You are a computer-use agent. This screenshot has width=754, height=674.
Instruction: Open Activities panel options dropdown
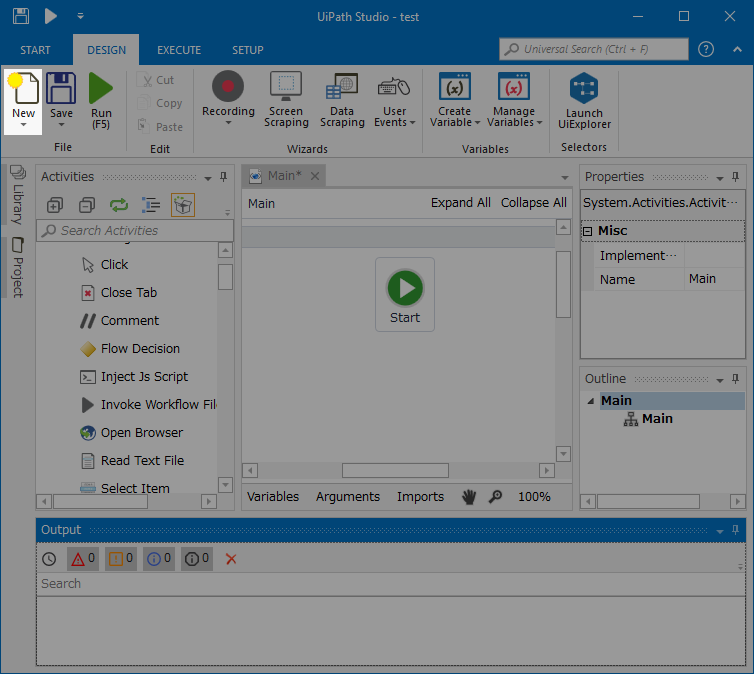208,178
